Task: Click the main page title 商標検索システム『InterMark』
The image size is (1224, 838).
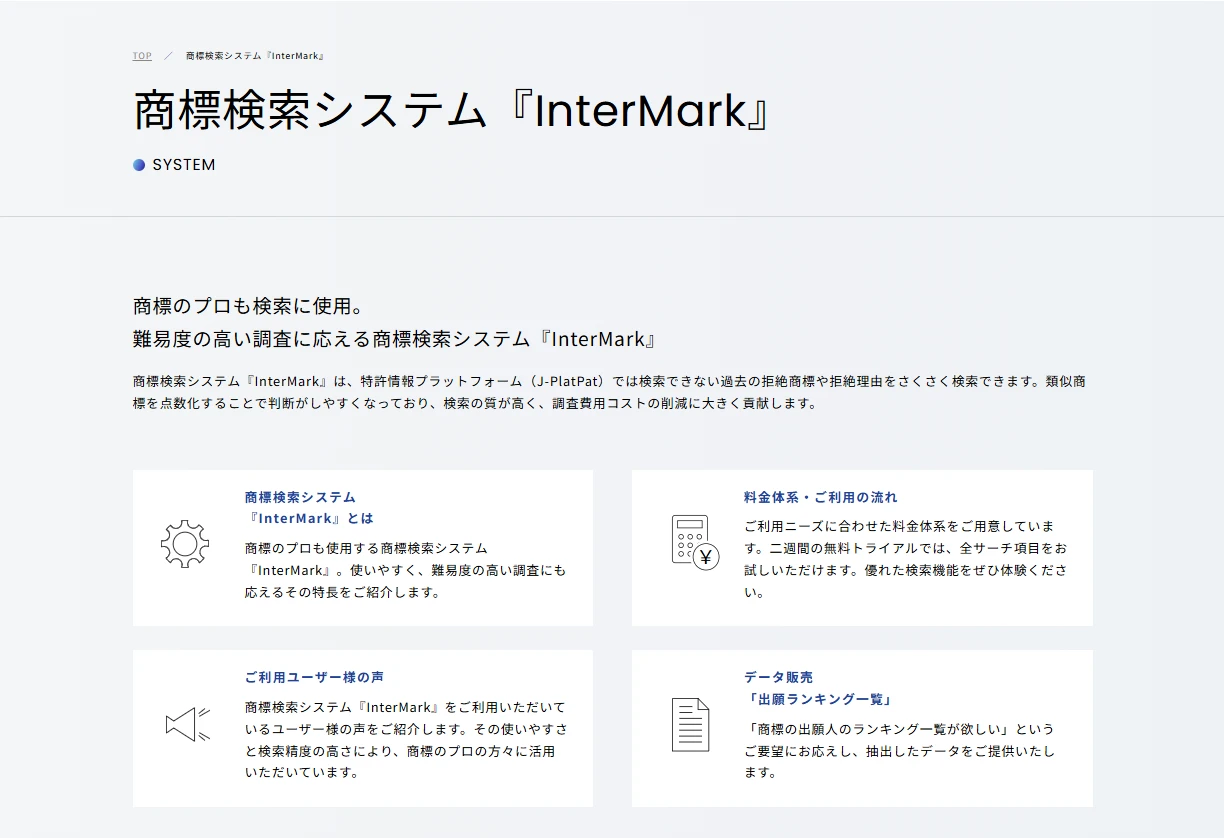Action: 453,112
